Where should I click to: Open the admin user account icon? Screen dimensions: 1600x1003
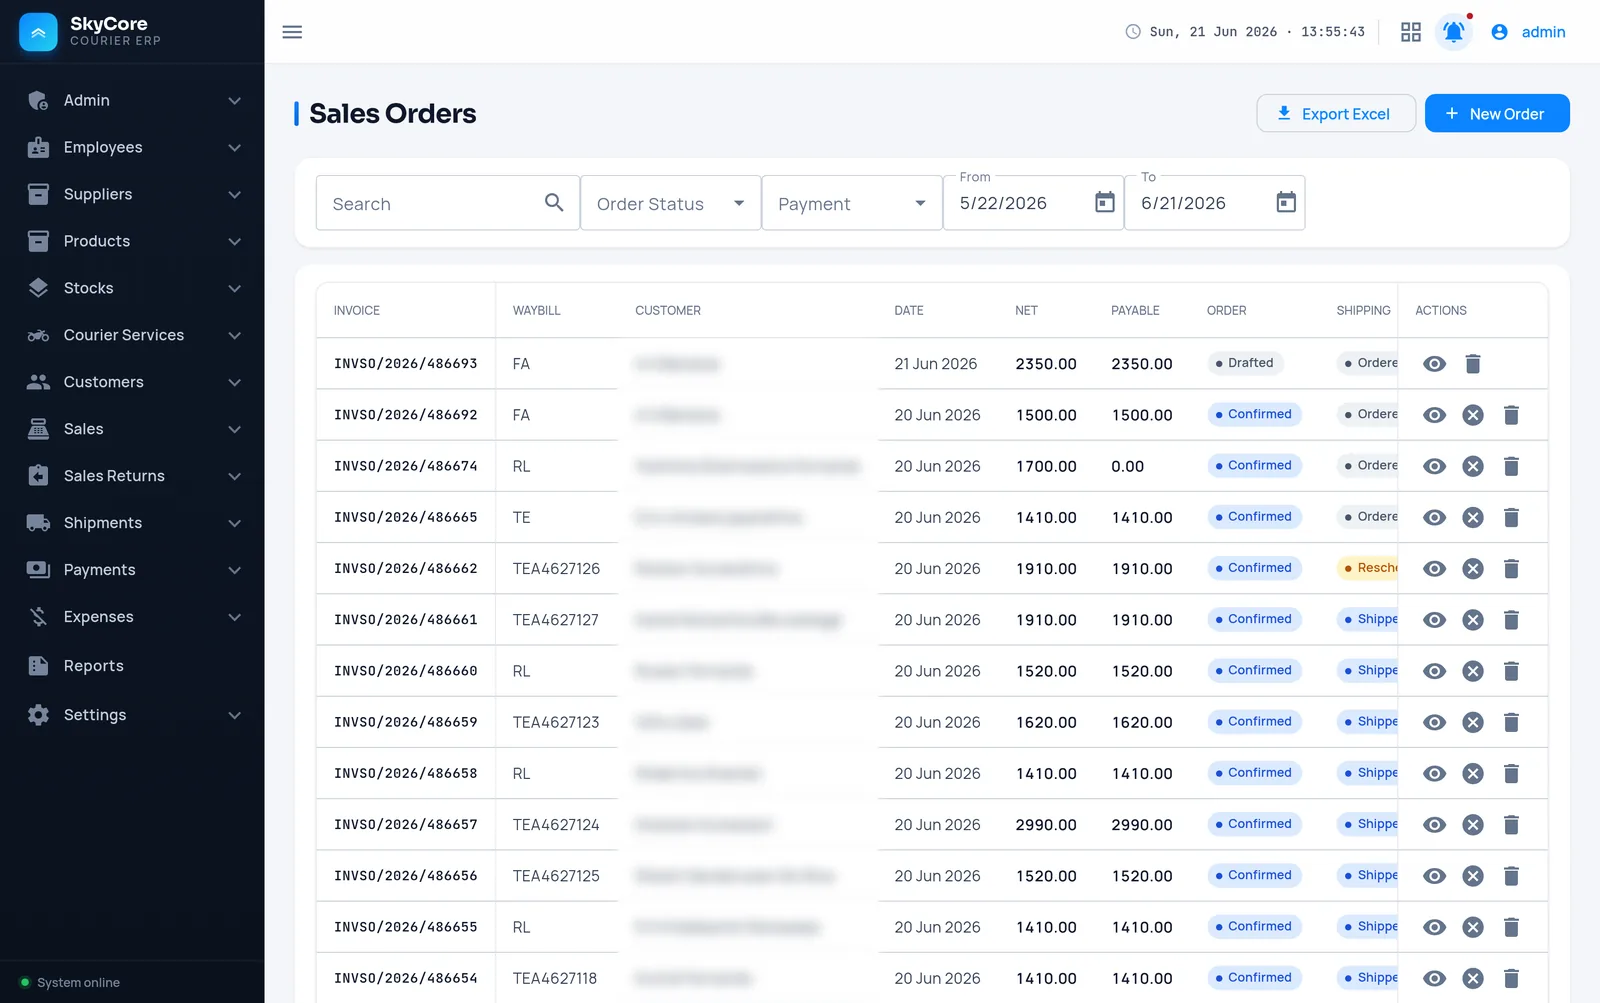(1499, 32)
